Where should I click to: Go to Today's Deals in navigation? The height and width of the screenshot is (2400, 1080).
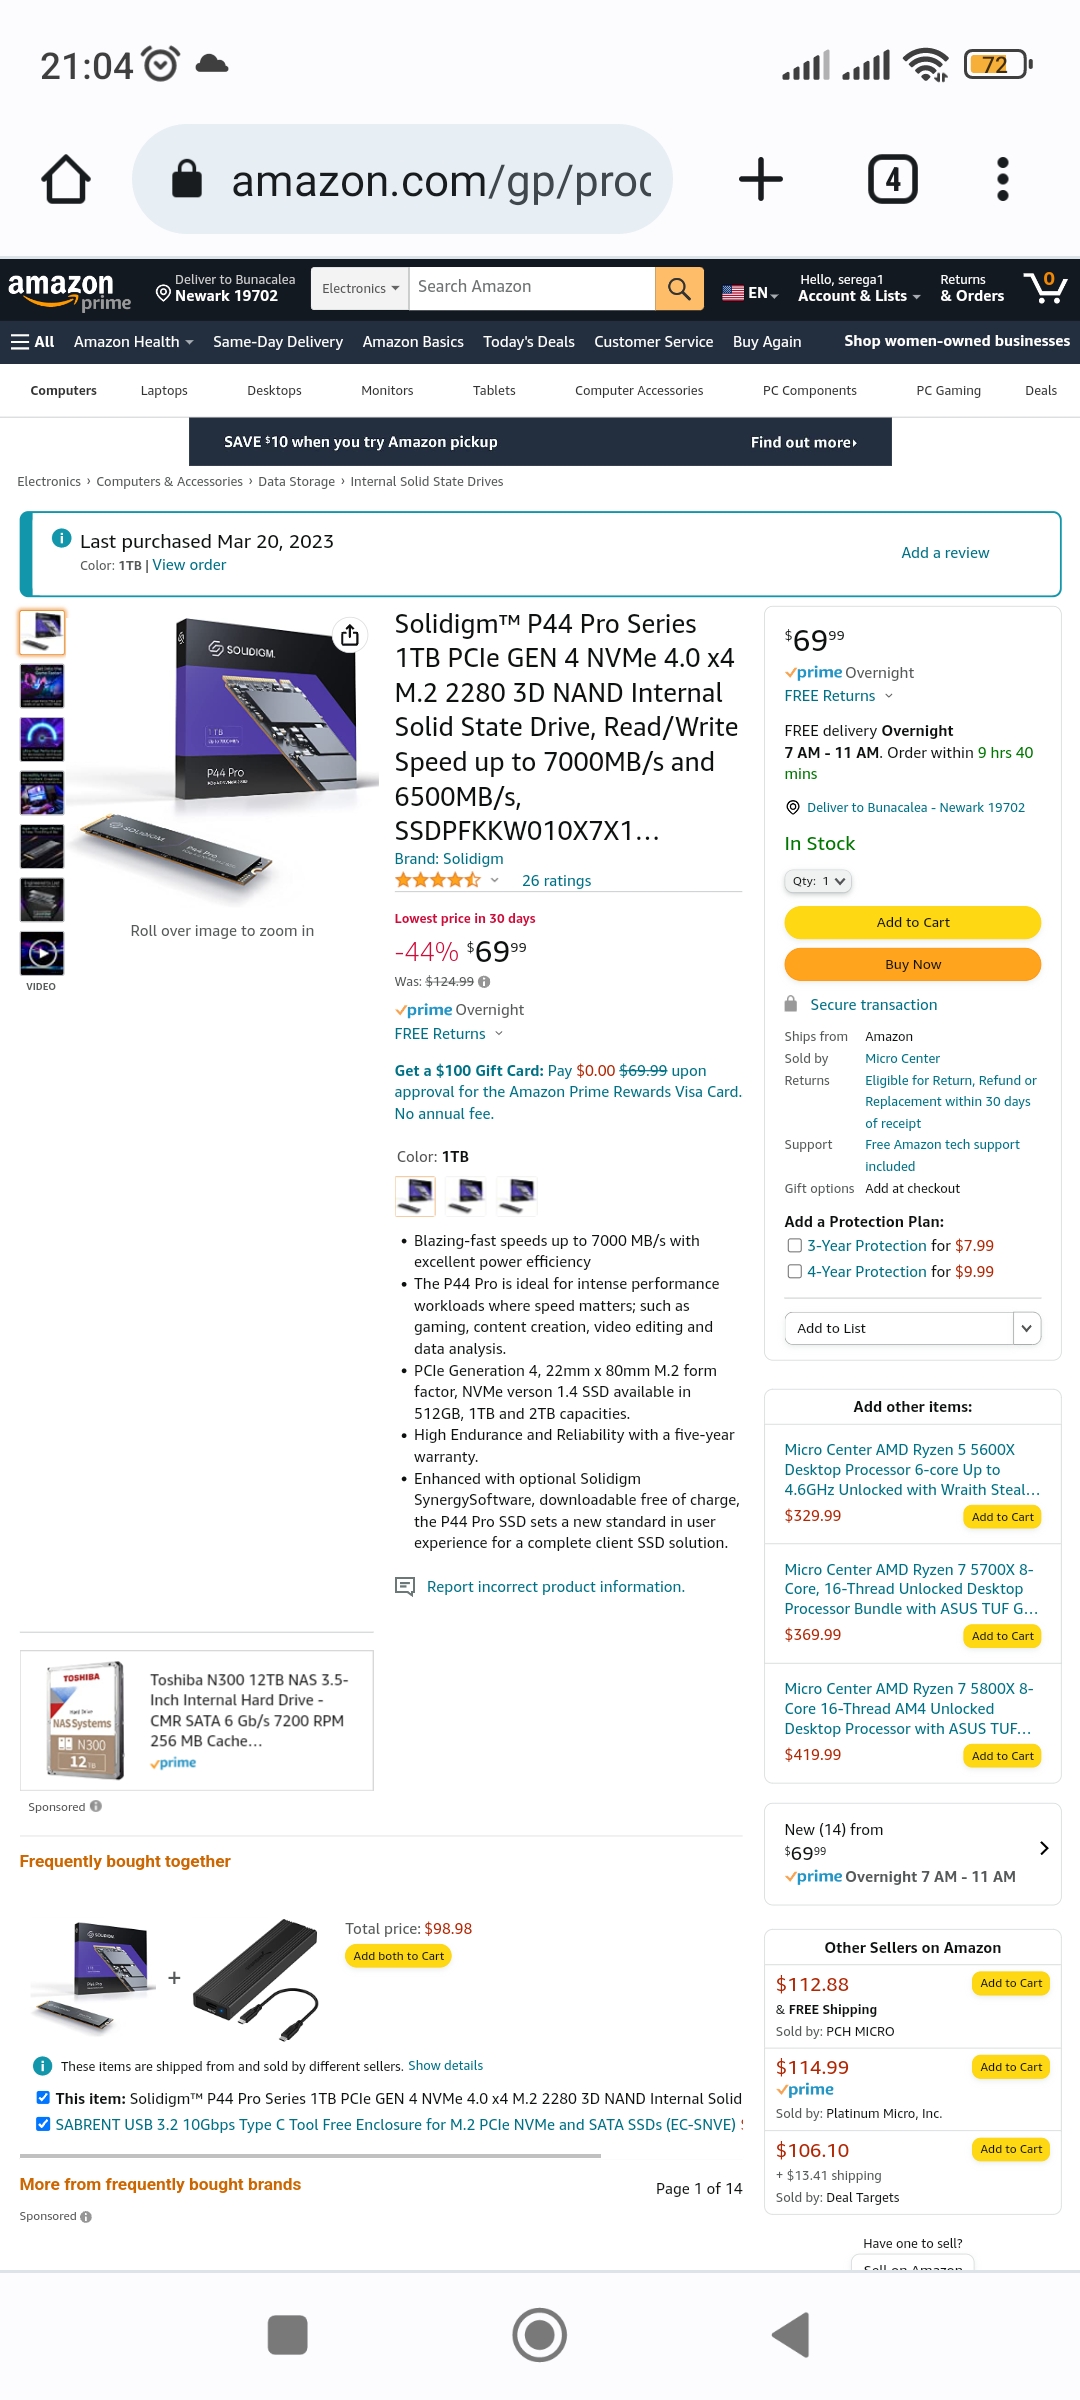click(x=529, y=342)
